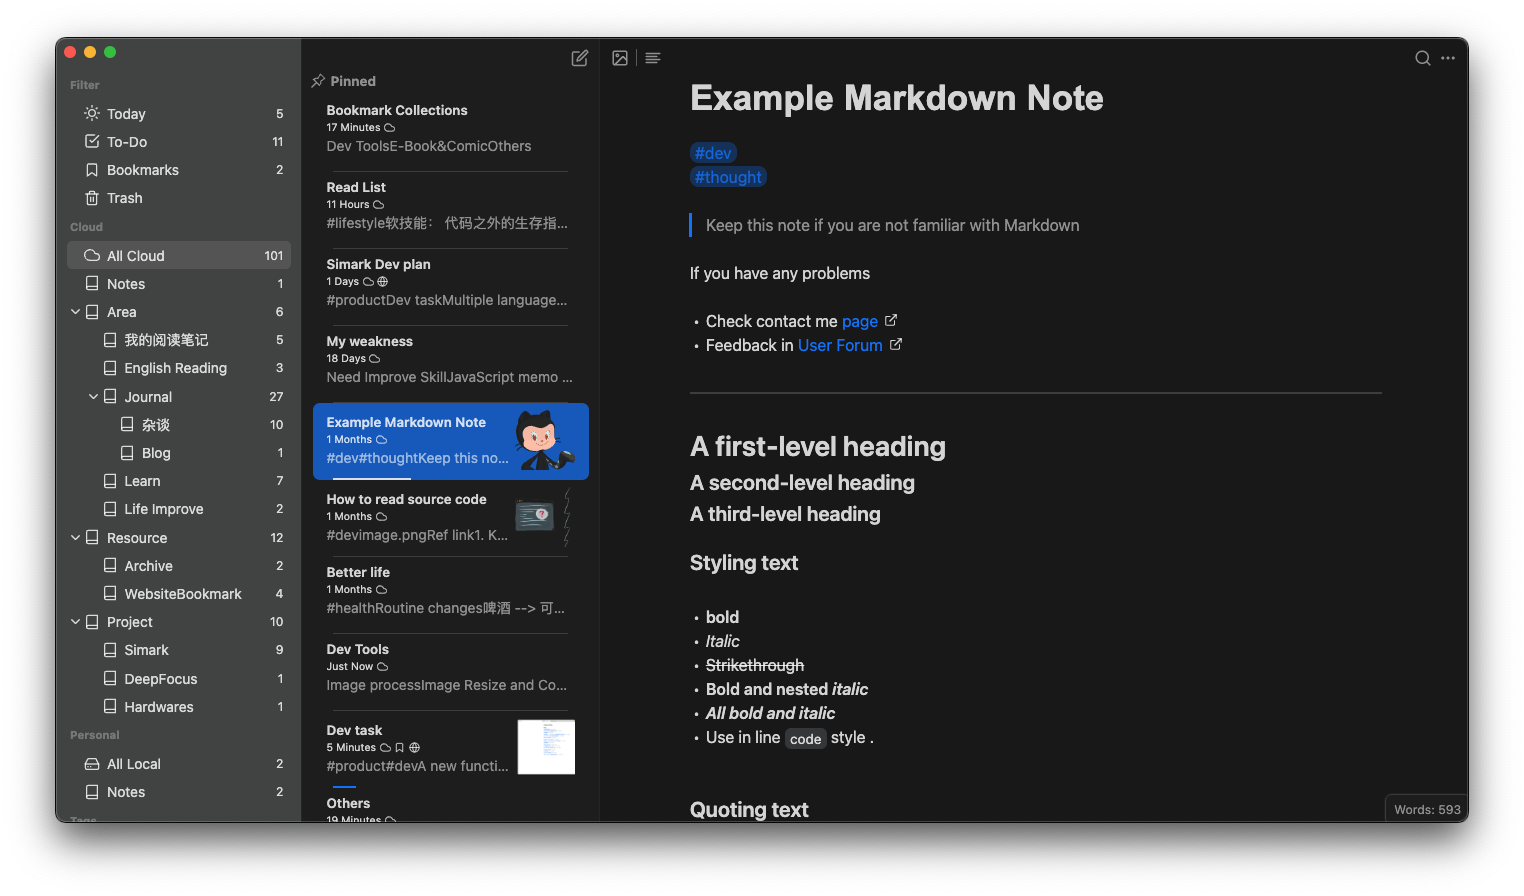Click the pin icon beside Pinned
The height and width of the screenshot is (896, 1524).
coord(318,80)
